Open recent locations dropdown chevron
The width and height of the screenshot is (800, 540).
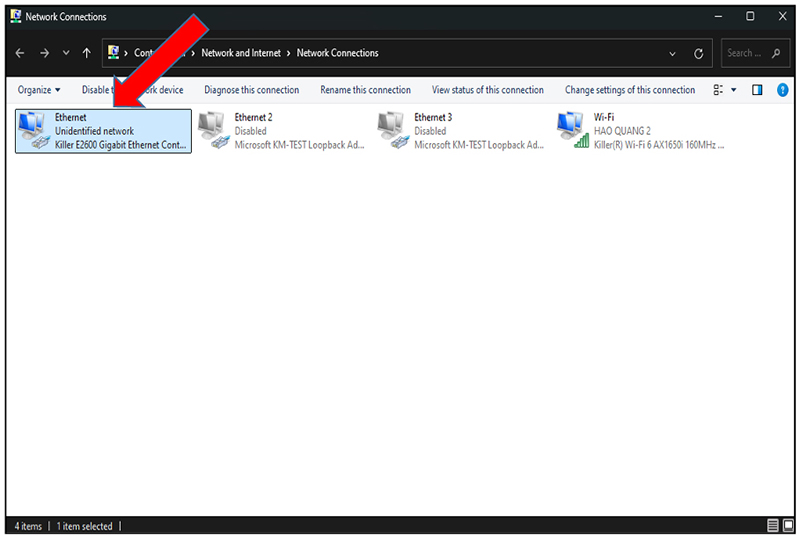66,53
